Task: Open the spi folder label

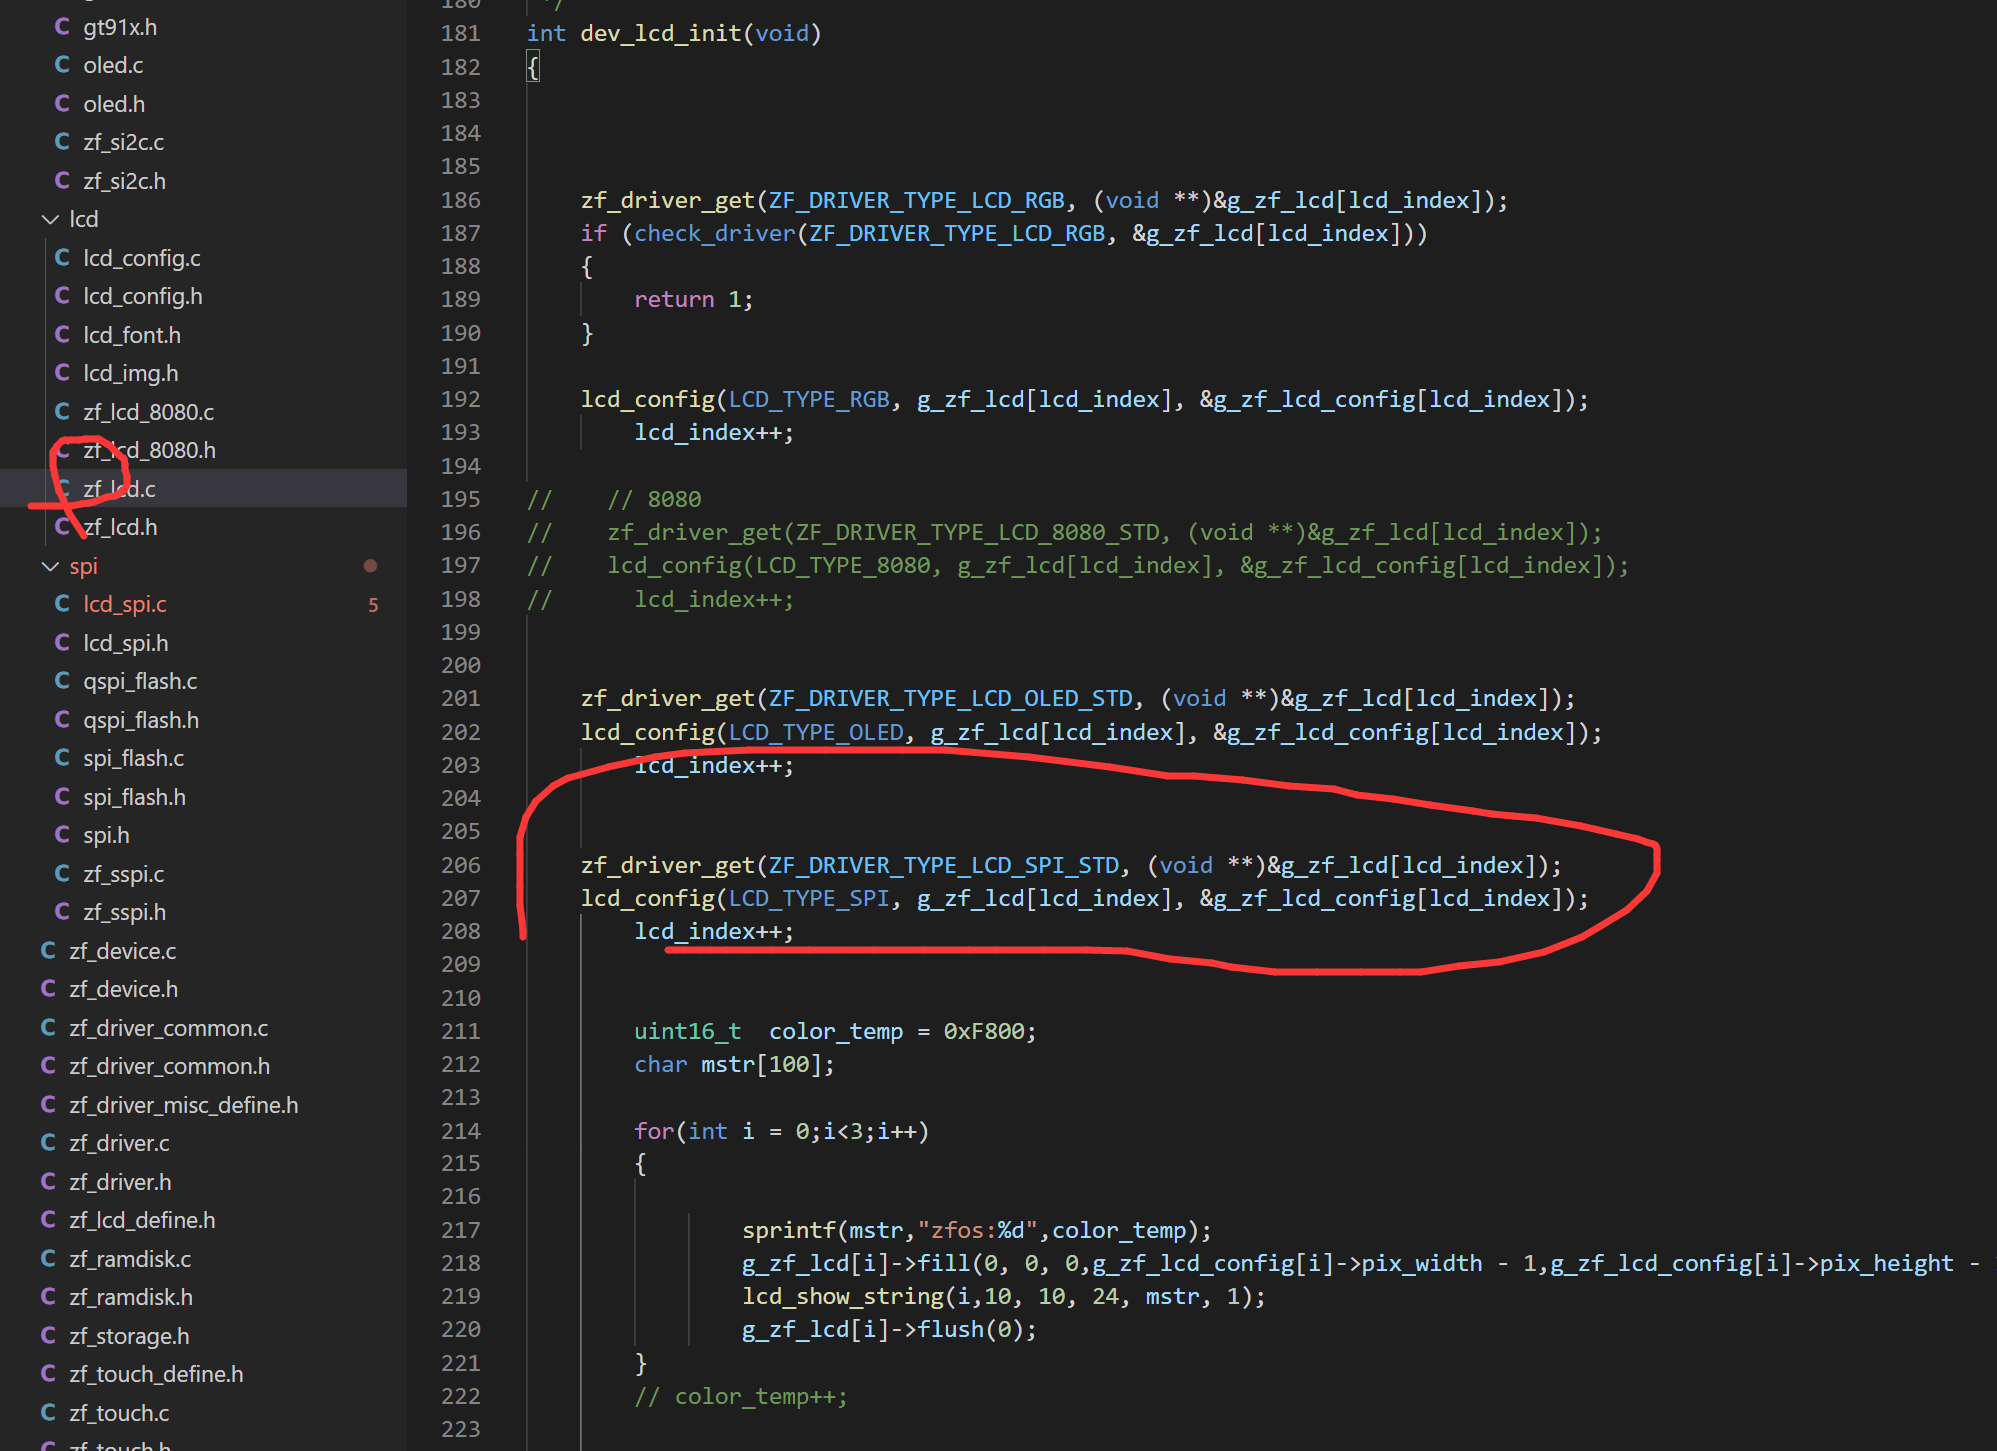Action: point(84,566)
